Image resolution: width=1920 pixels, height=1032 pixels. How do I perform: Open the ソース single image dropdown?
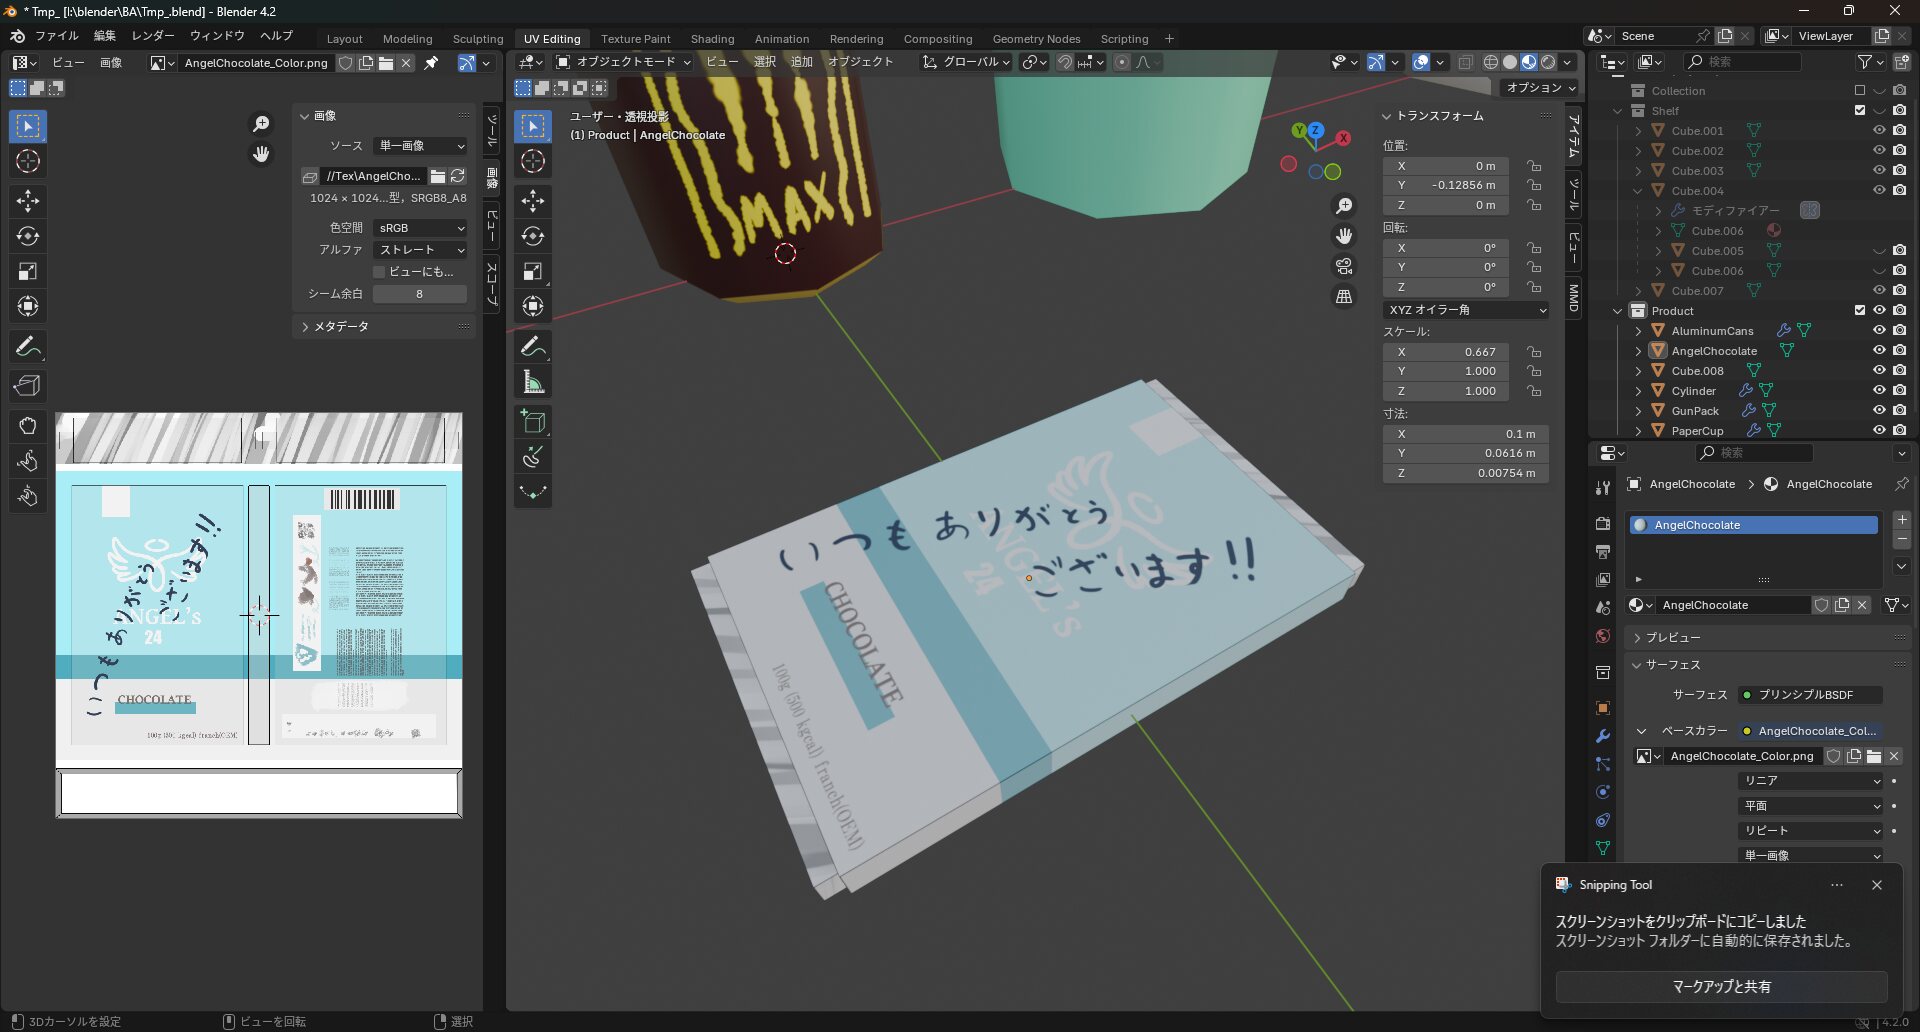click(420, 146)
